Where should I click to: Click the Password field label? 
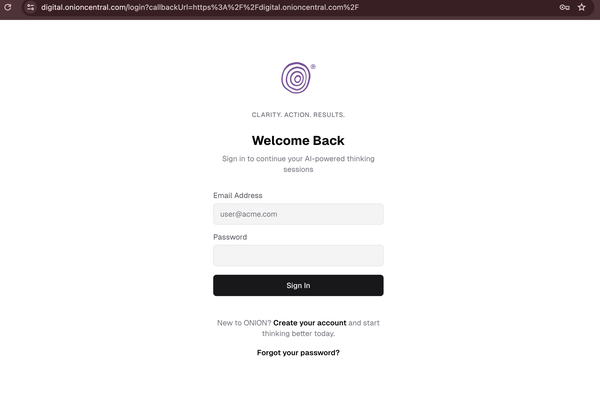230,237
